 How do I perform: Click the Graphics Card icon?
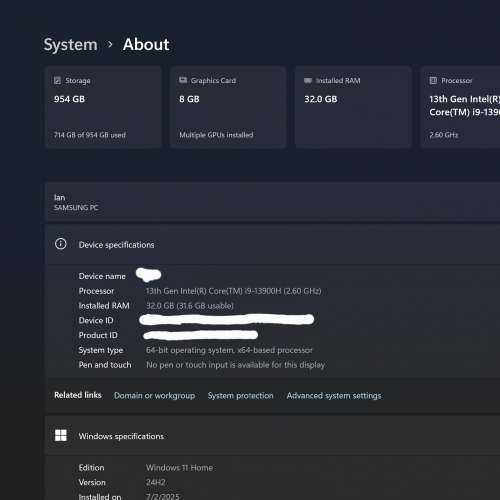point(183,80)
